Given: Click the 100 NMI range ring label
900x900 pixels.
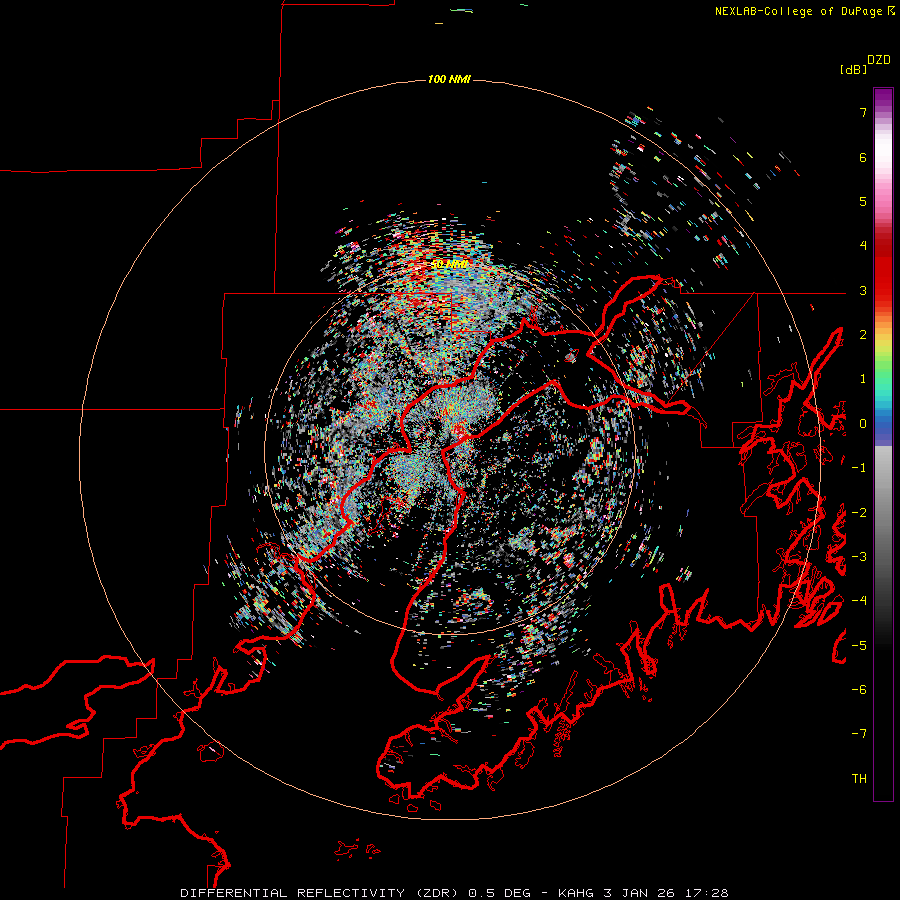Looking at the screenshot, I should pos(449,79).
